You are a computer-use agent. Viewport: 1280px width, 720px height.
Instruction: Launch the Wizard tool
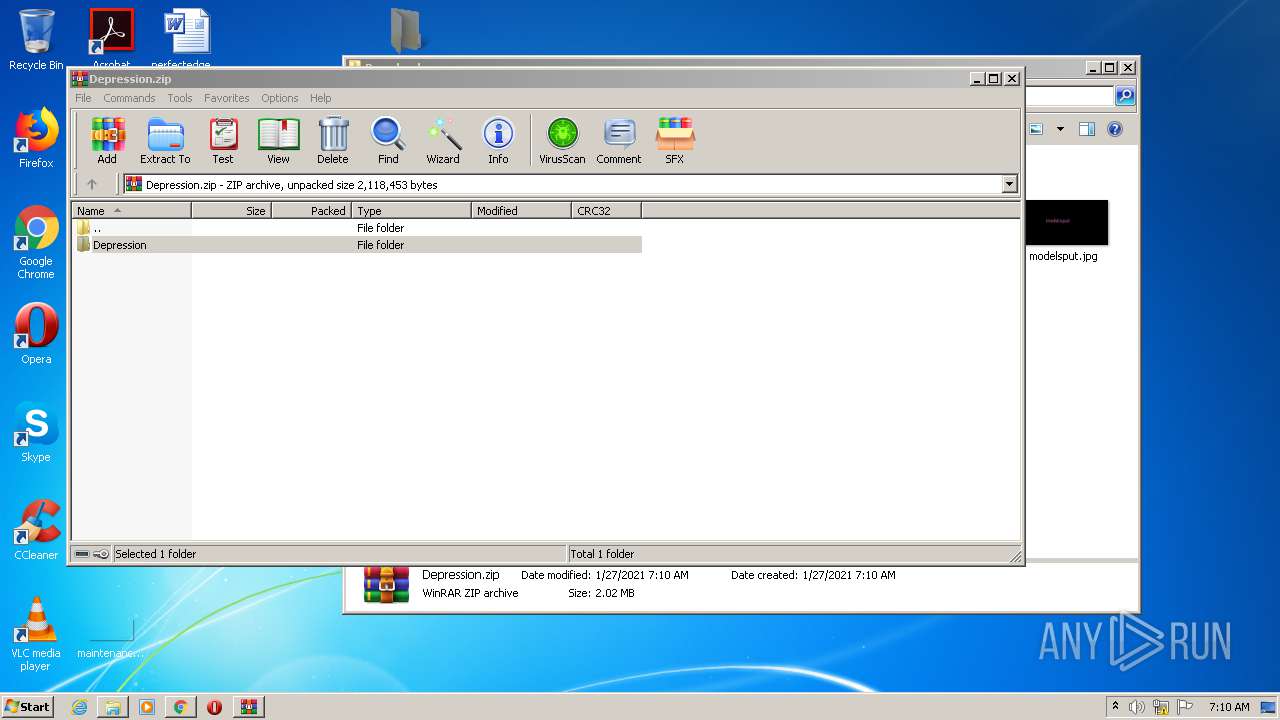(443, 140)
